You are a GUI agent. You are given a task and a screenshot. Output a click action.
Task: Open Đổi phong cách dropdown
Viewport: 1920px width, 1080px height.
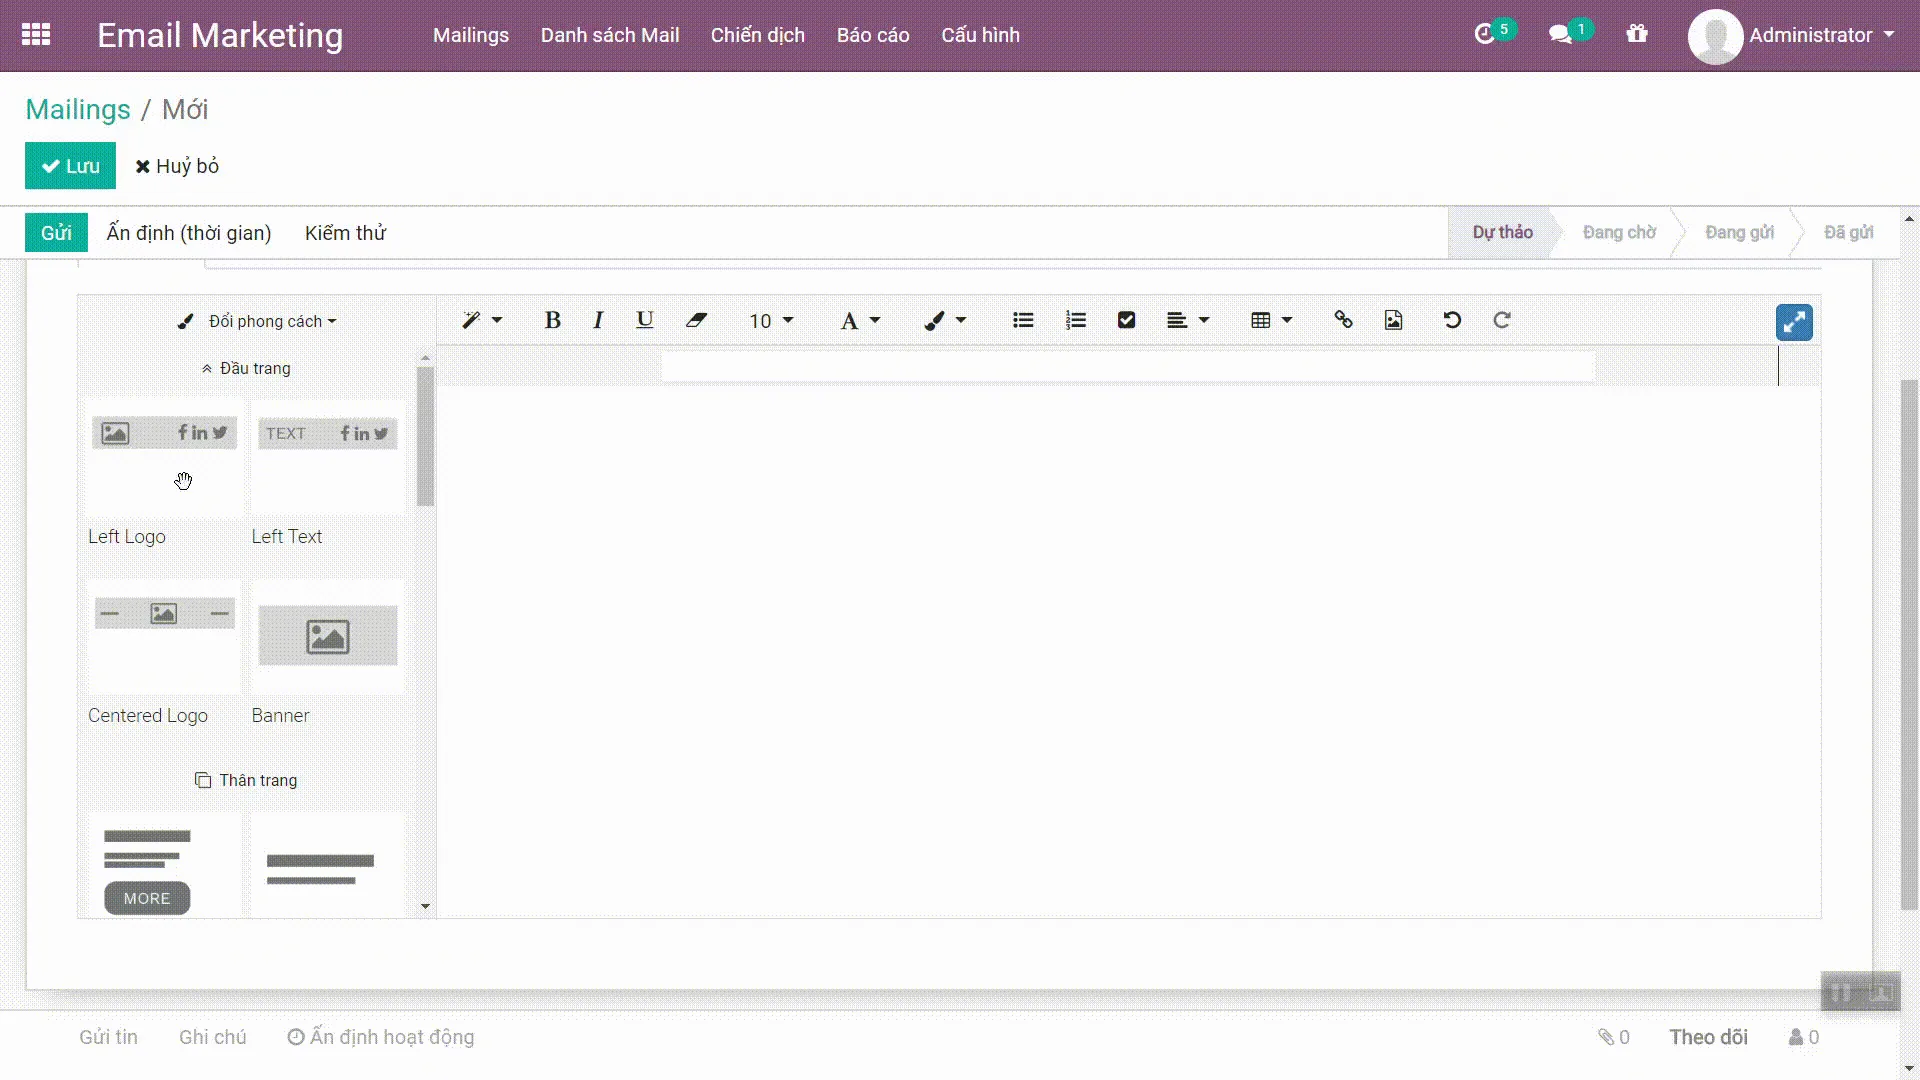(257, 321)
